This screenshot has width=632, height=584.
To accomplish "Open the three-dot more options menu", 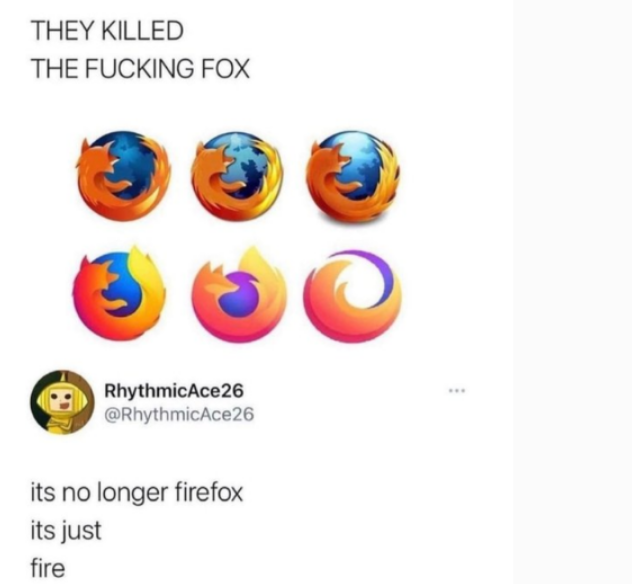I will 457,390.
